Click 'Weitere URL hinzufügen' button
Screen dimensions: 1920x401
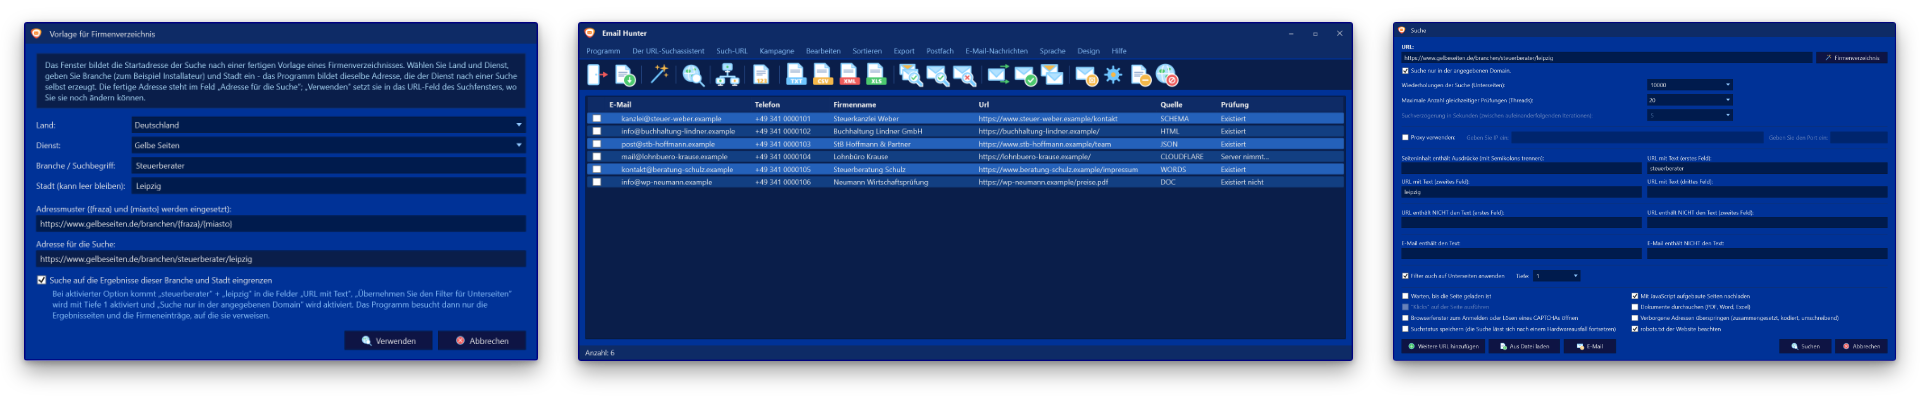point(1443,346)
